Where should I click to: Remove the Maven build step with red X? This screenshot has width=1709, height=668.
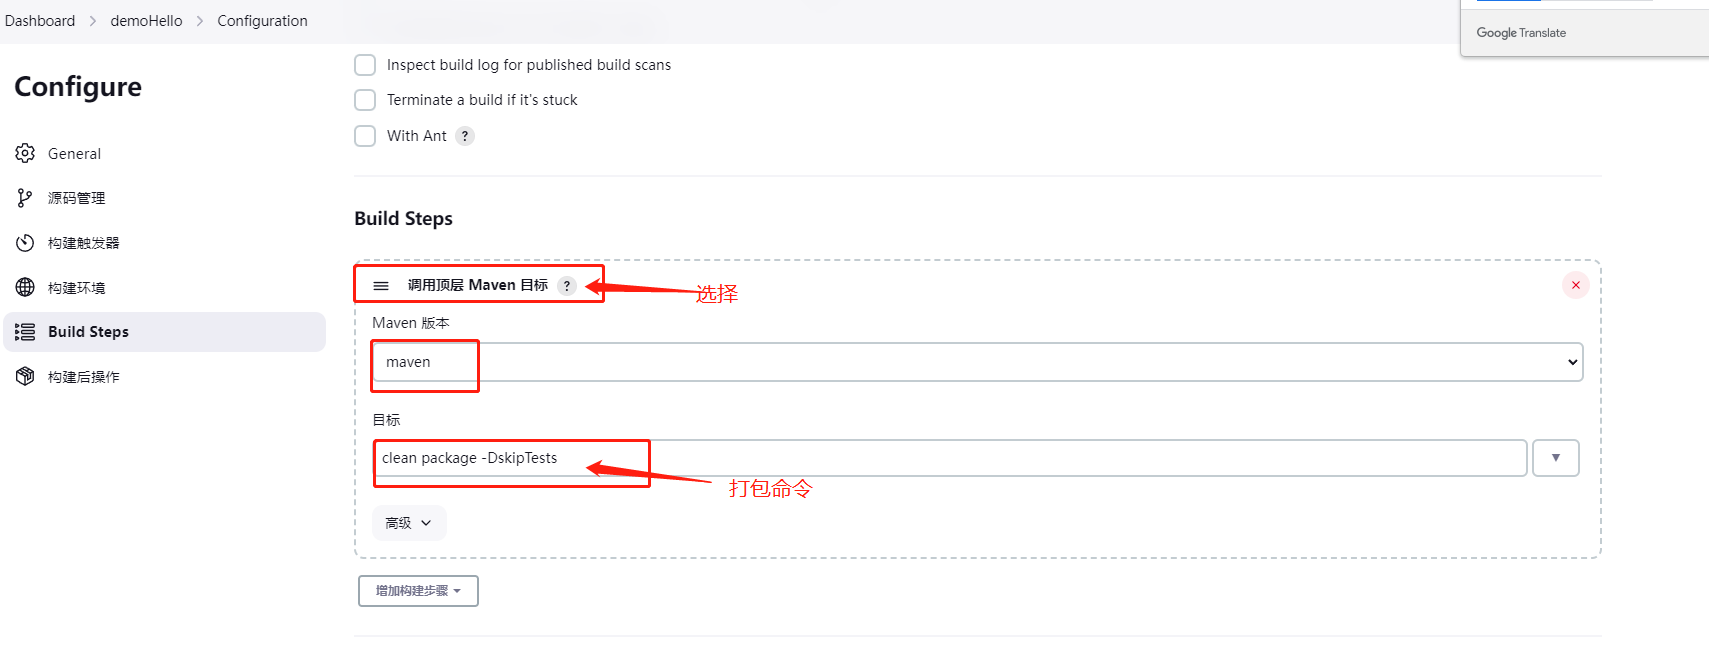coord(1576,285)
